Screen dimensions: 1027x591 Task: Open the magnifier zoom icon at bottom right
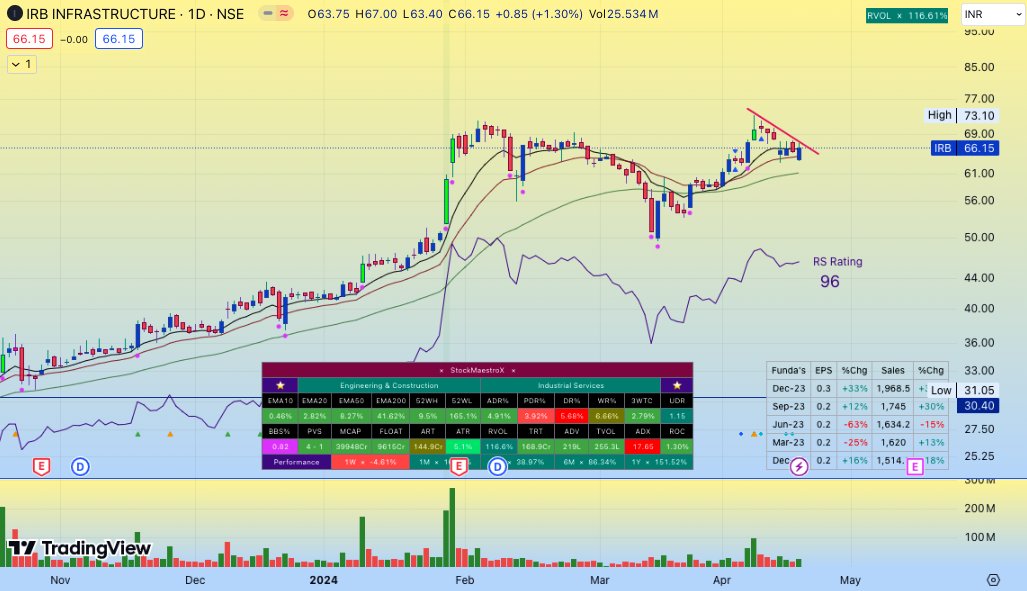(x=993, y=579)
